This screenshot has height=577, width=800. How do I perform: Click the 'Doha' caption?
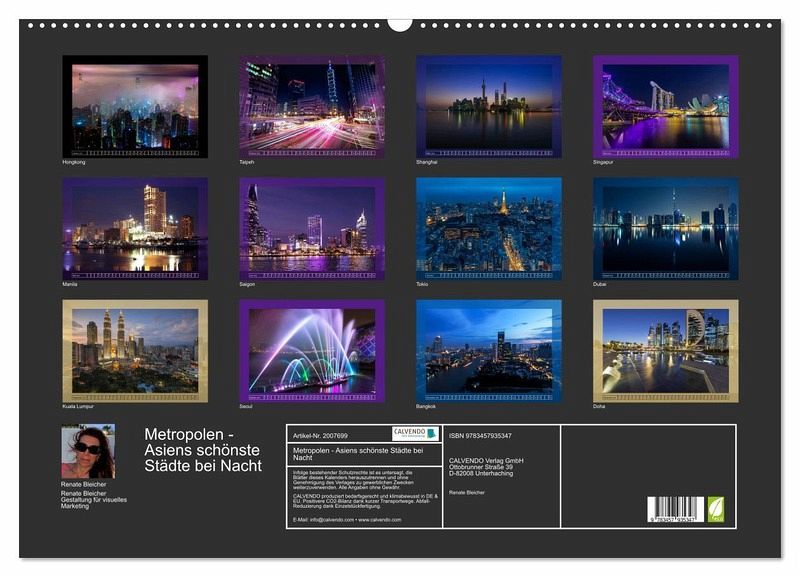(599, 407)
